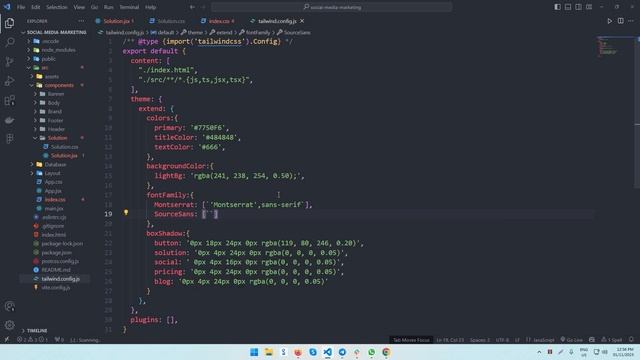Open the Help menu
640x360 pixels.
coord(151,7)
